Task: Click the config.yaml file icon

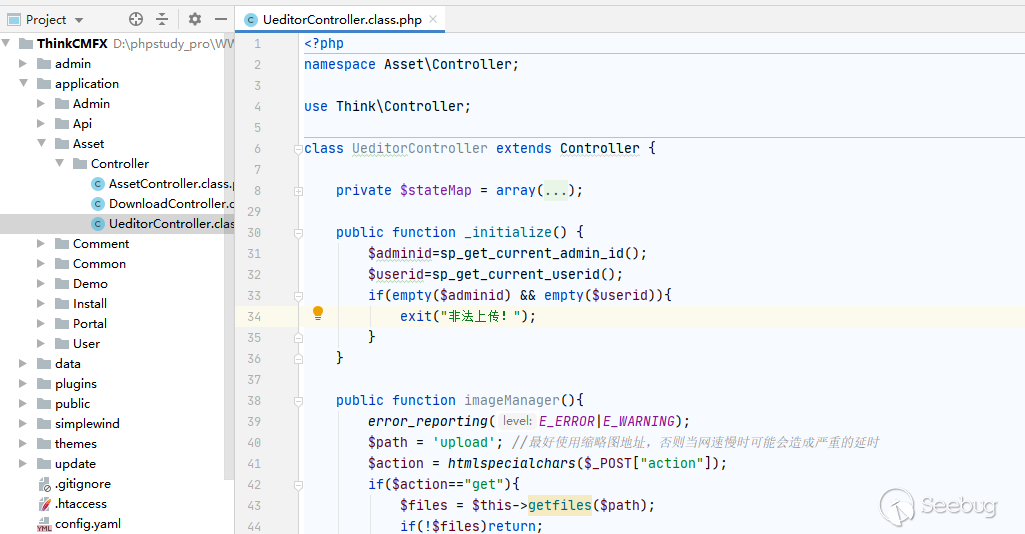Action: click(44, 524)
